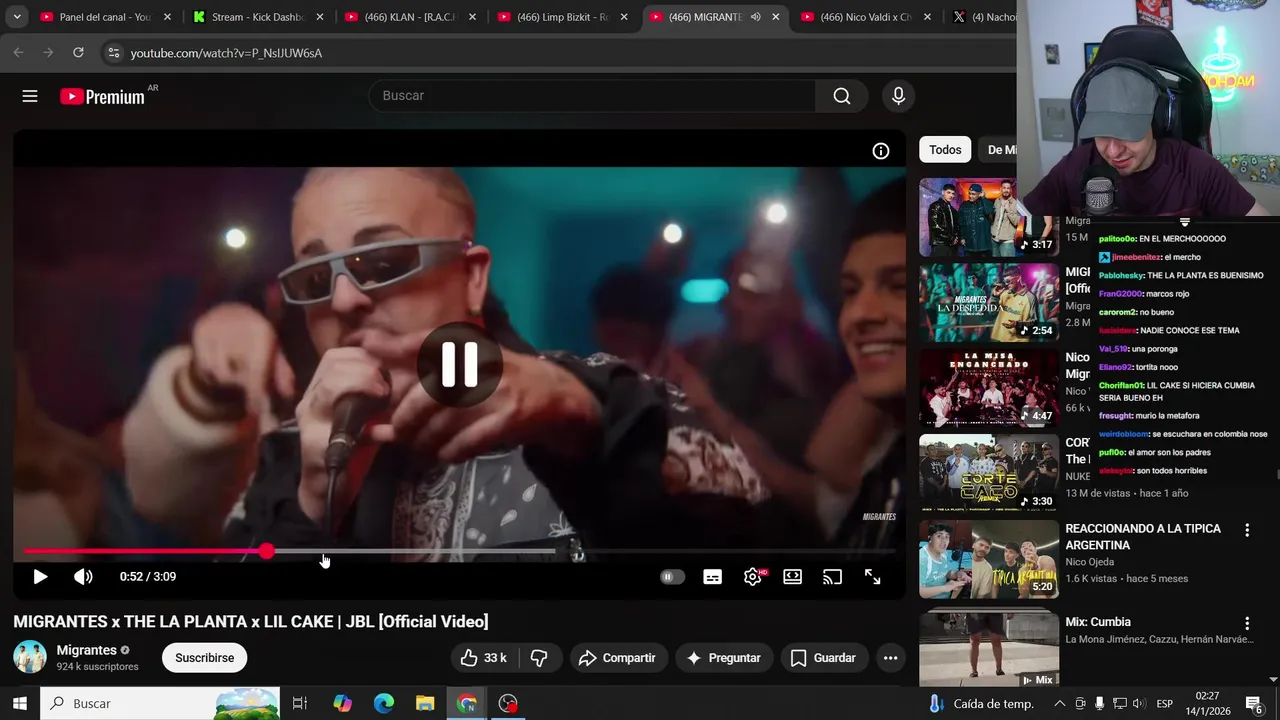Open the 3:17 recommended video thumbnail

click(989, 217)
